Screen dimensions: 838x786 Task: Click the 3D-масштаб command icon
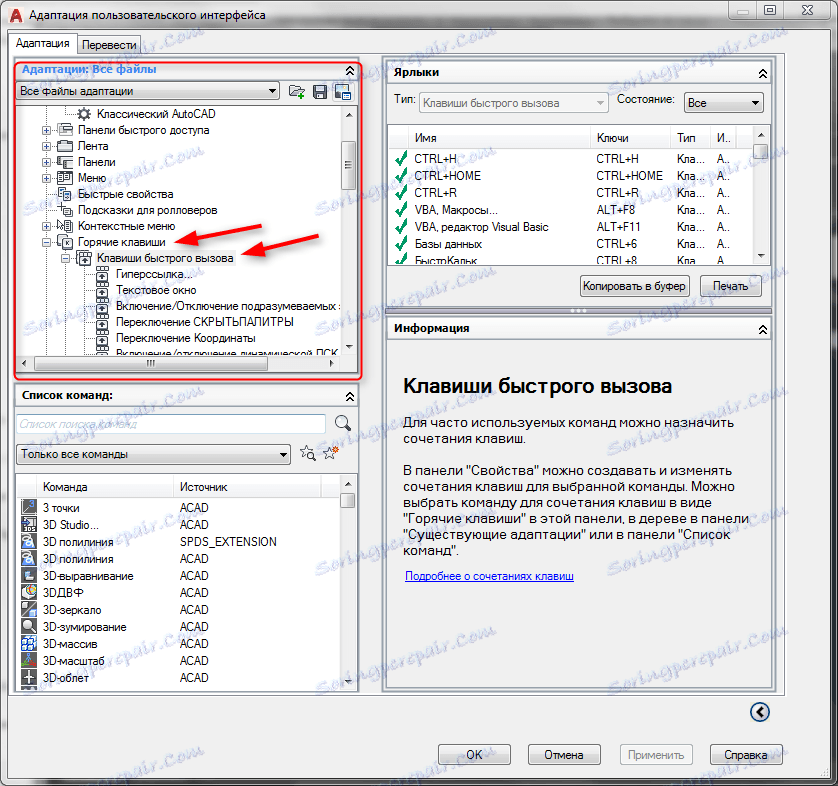click(x=29, y=660)
